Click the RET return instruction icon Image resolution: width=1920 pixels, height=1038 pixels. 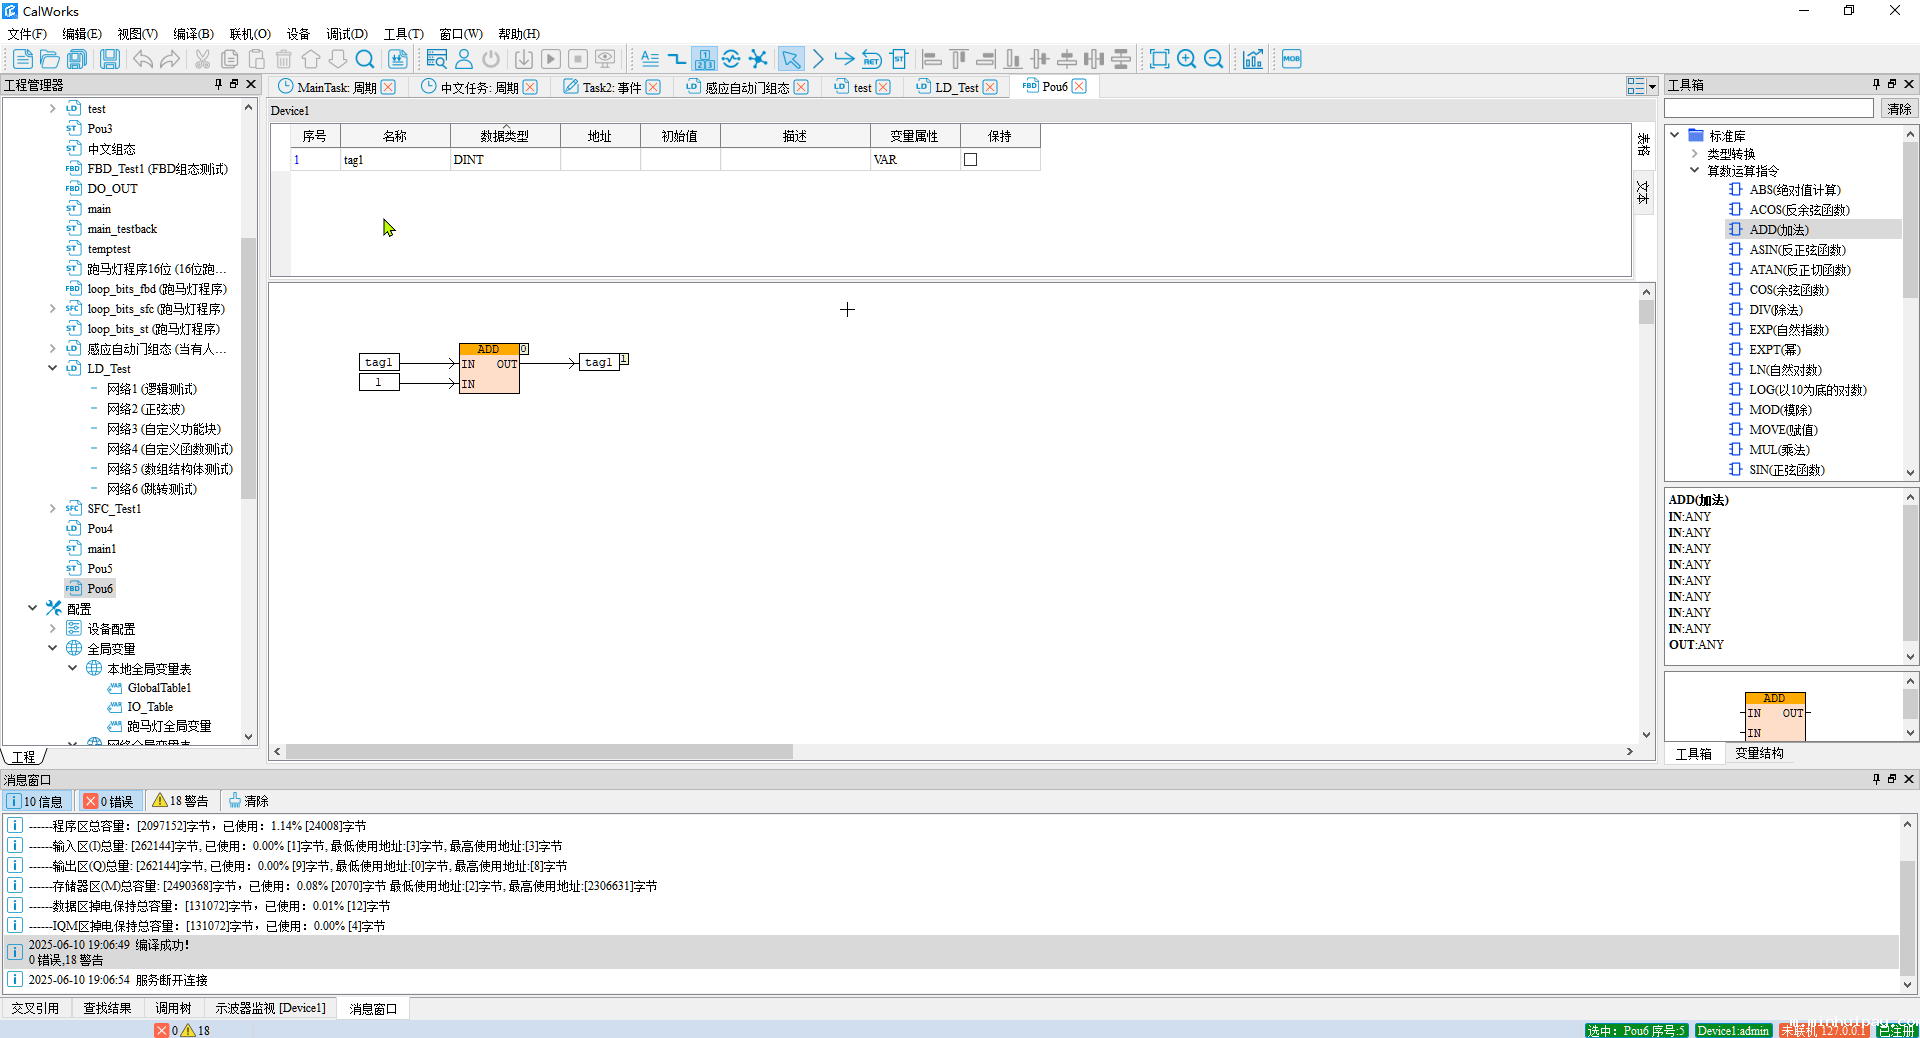click(871, 59)
